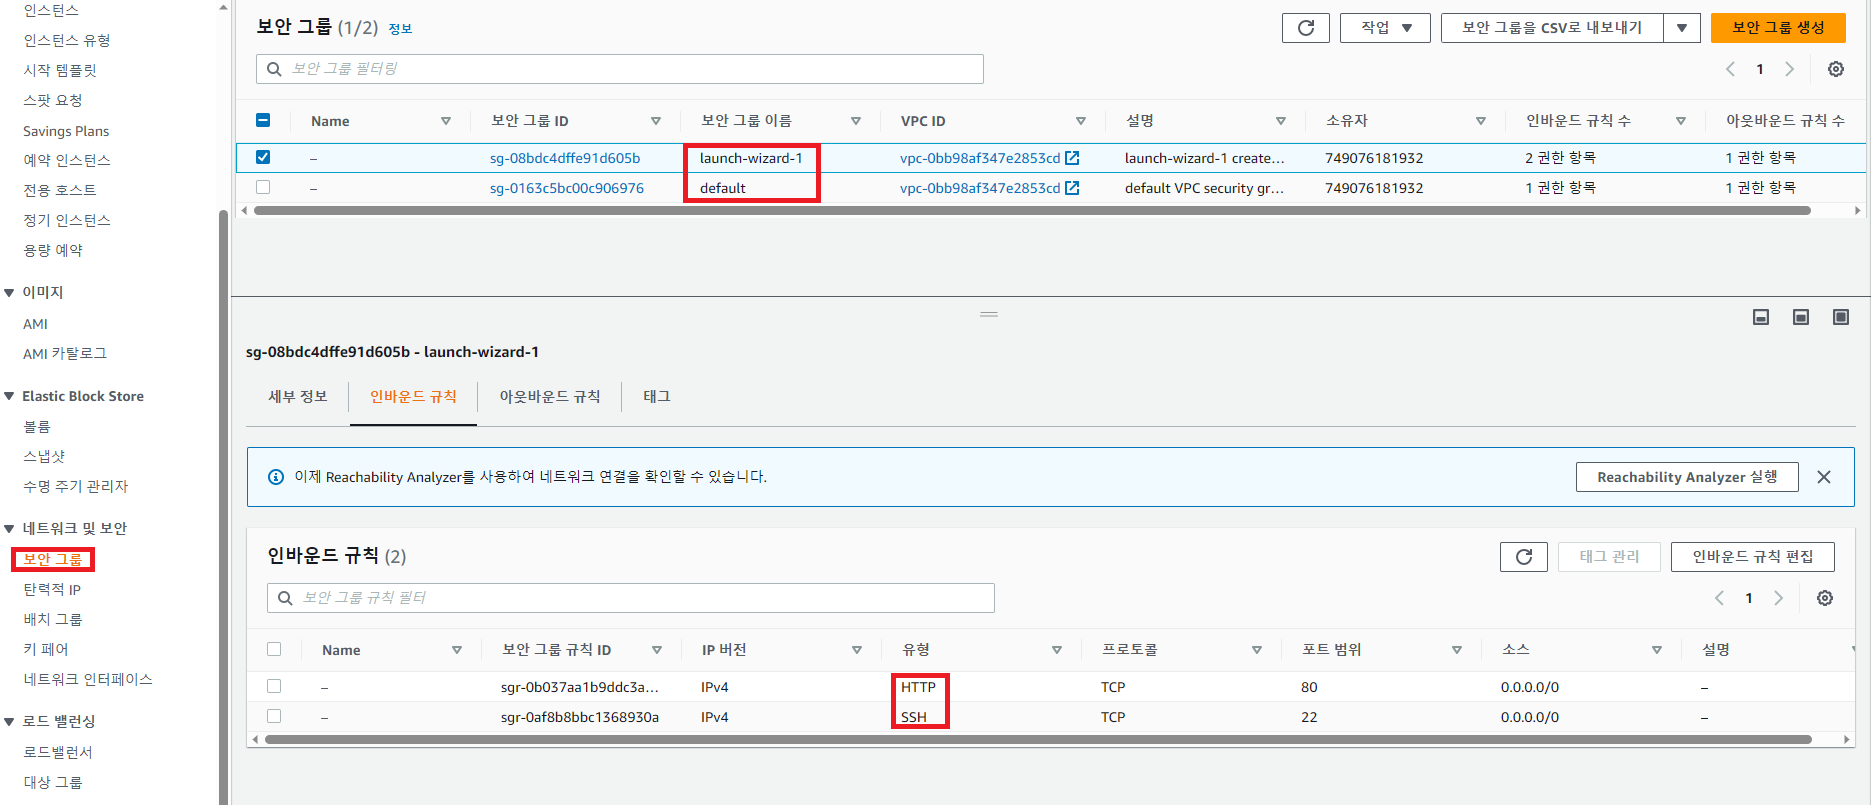The image size is (1872, 805).
Task: Open security groups table settings gear
Action: [1836, 69]
